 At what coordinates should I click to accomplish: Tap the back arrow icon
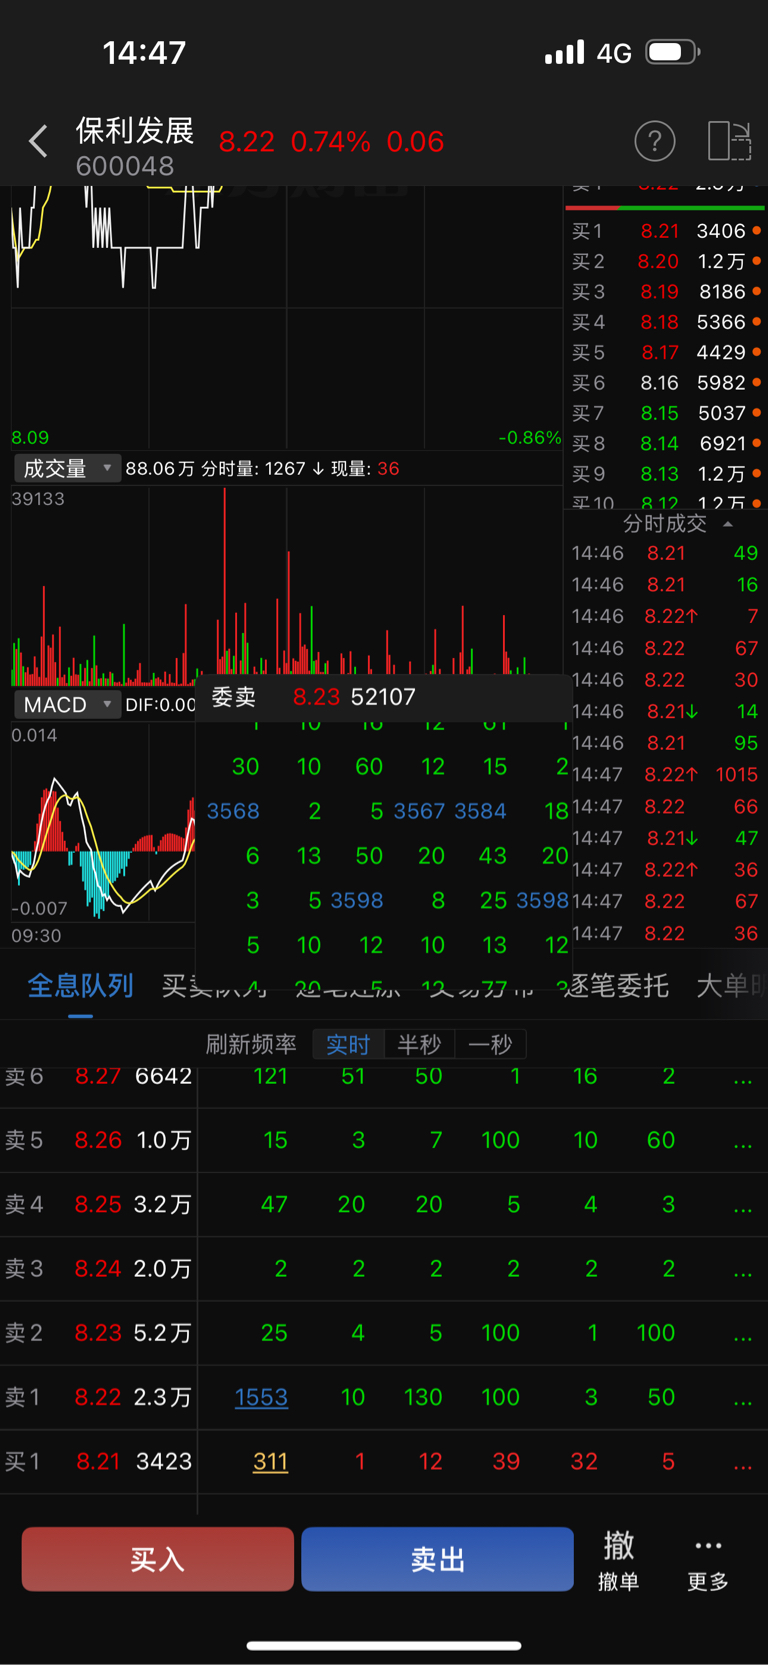coord(38,141)
